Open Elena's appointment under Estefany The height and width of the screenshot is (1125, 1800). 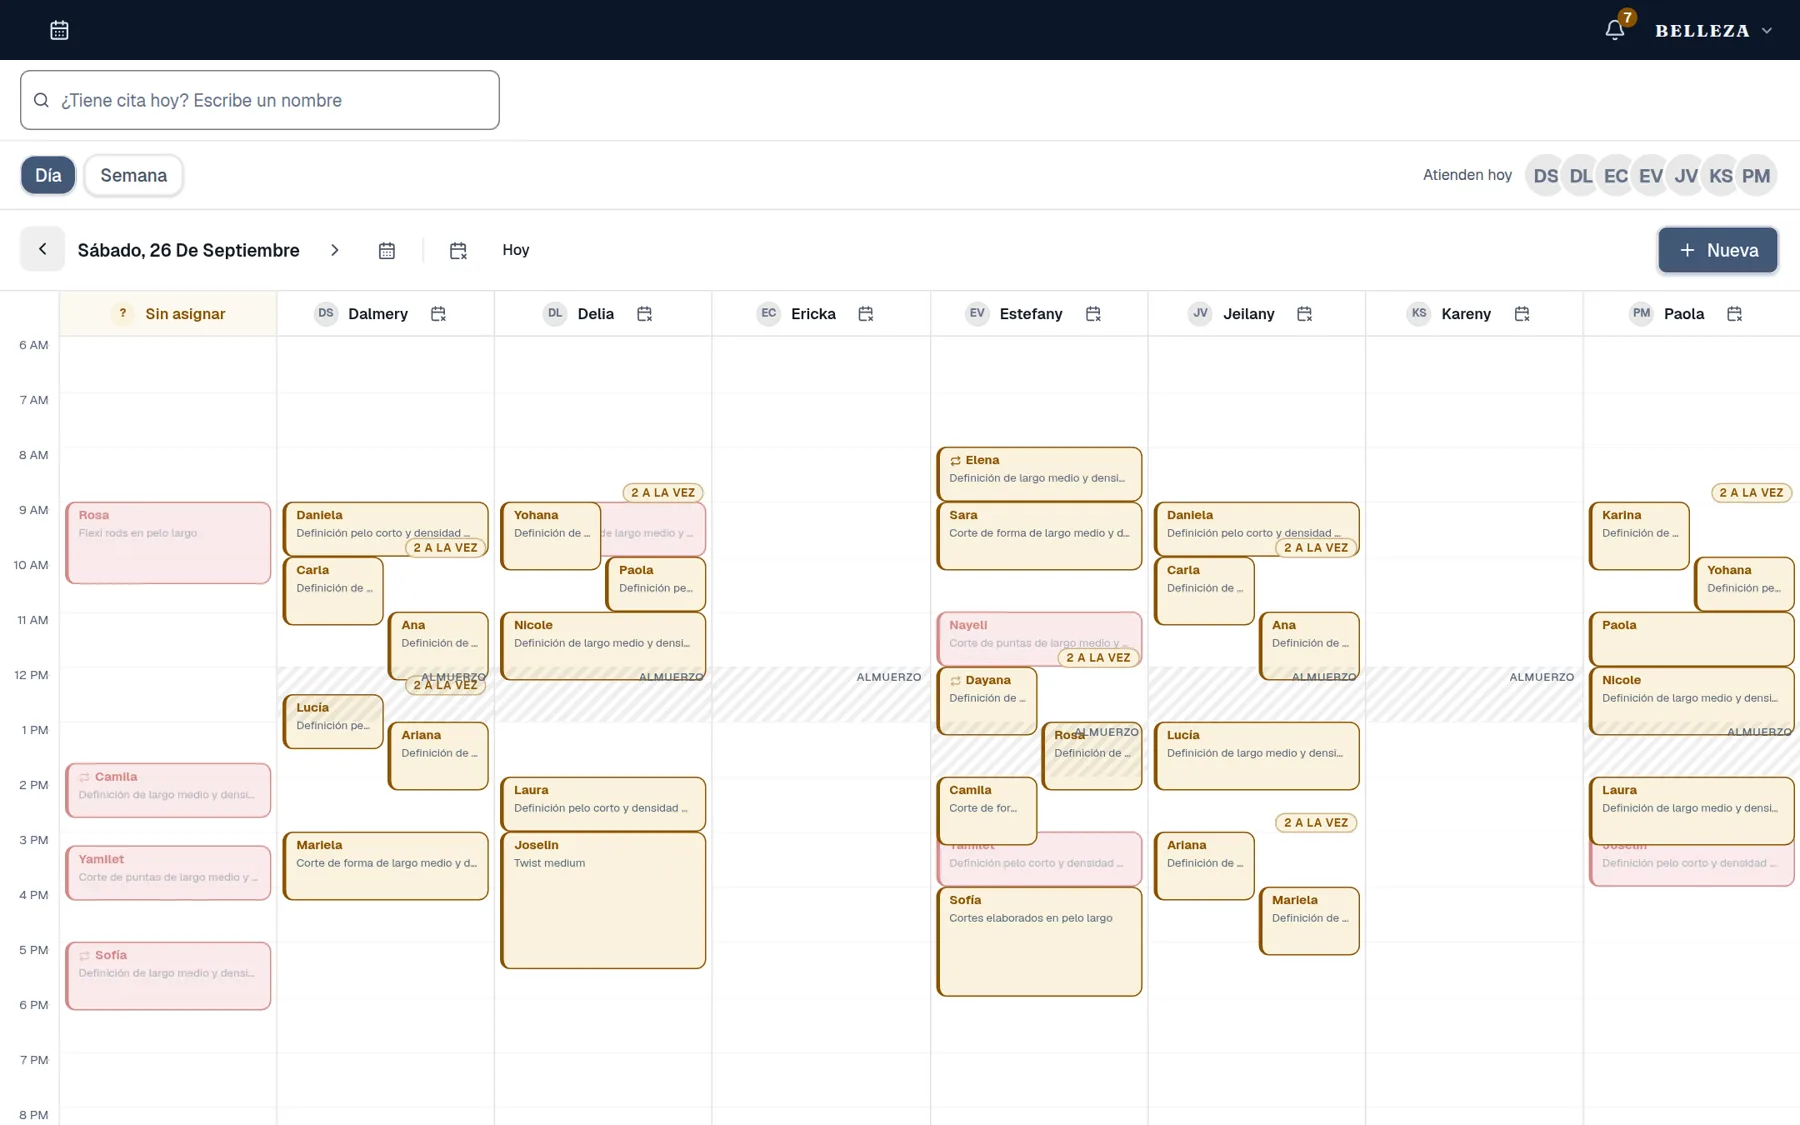coord(1039,474)
